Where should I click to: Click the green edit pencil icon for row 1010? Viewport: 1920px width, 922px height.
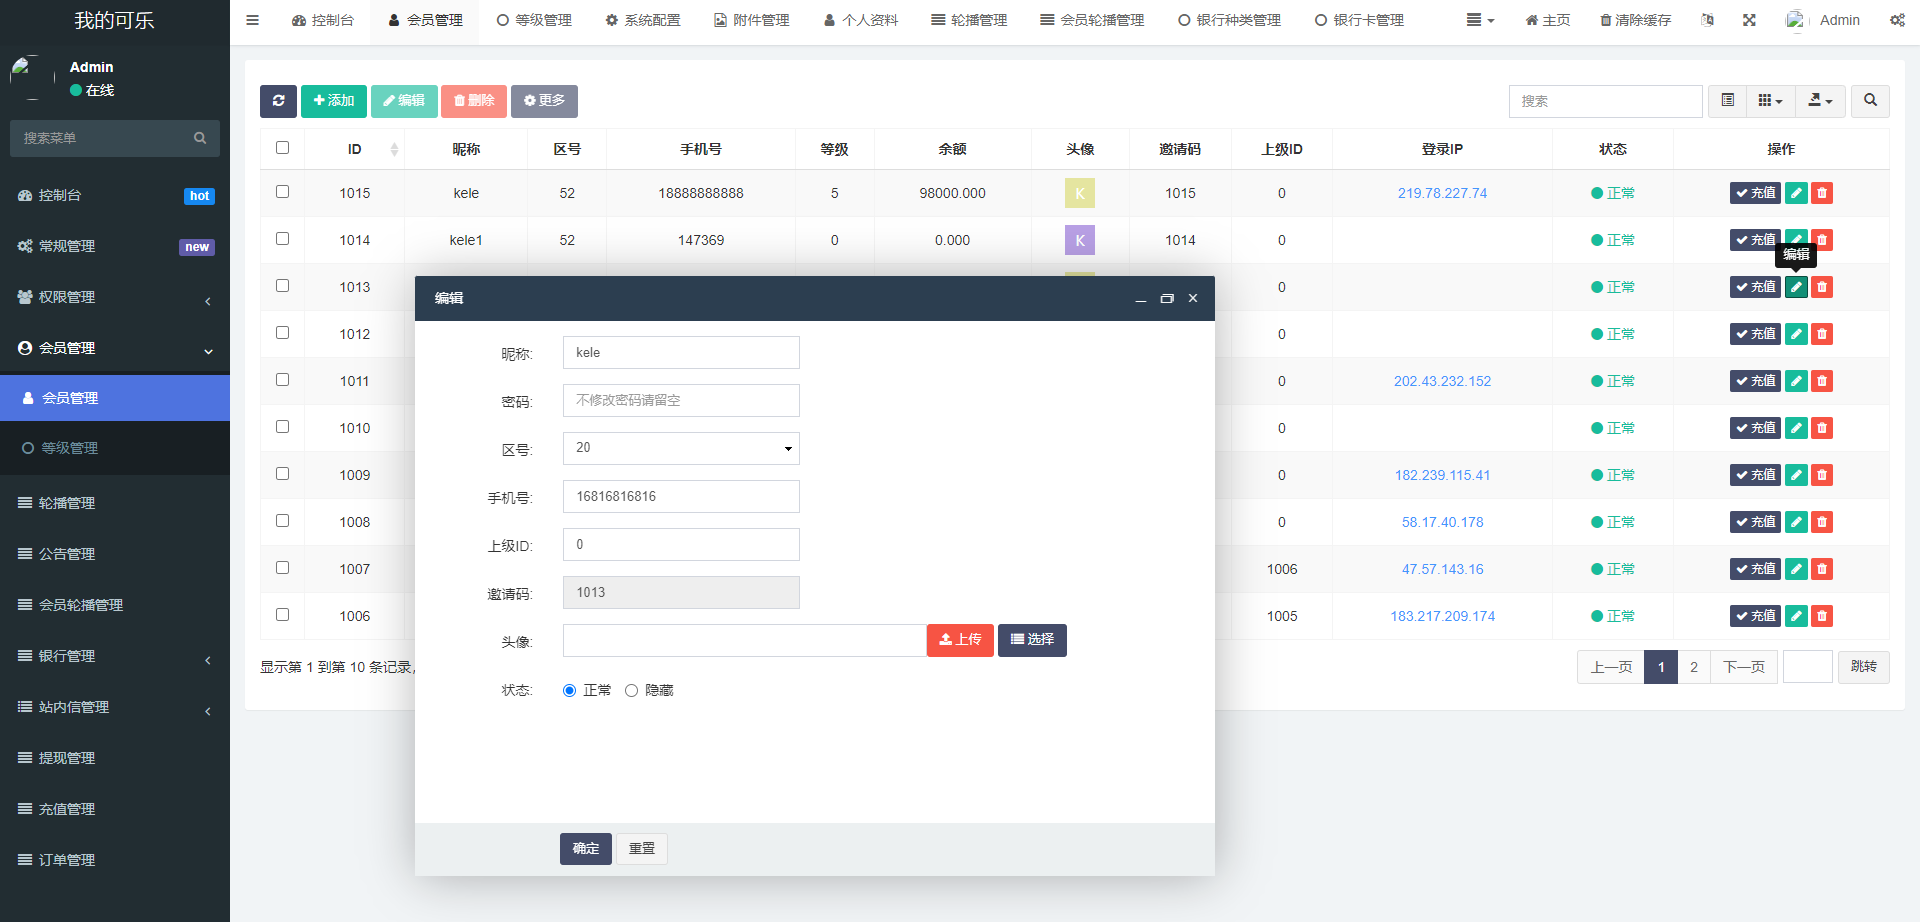tap(1796, 428)
